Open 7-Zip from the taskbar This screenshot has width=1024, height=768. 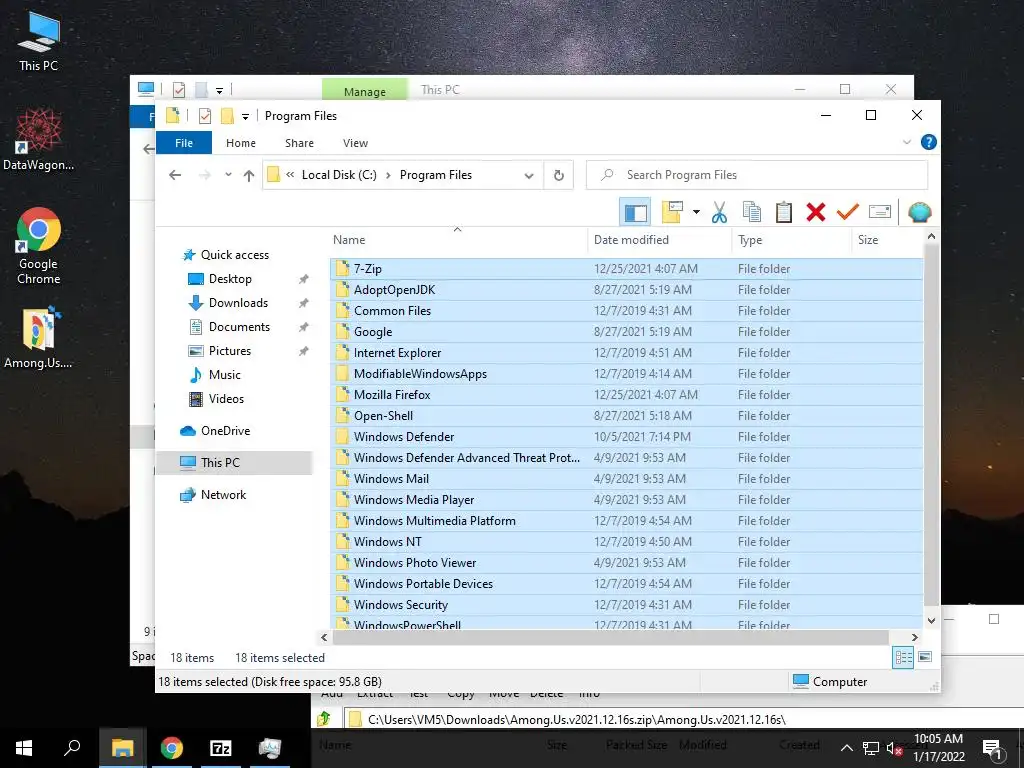[221, 748]
